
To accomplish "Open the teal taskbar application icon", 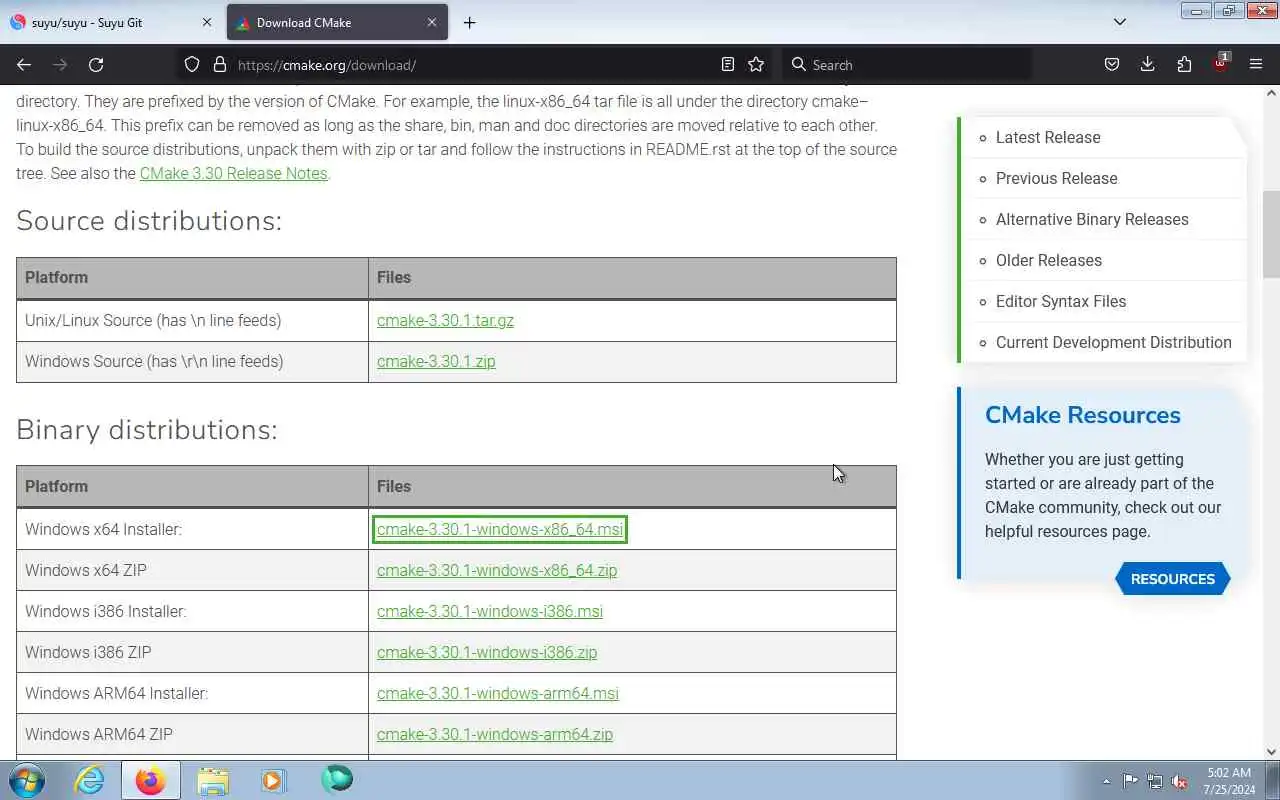I will pos(337,780).
